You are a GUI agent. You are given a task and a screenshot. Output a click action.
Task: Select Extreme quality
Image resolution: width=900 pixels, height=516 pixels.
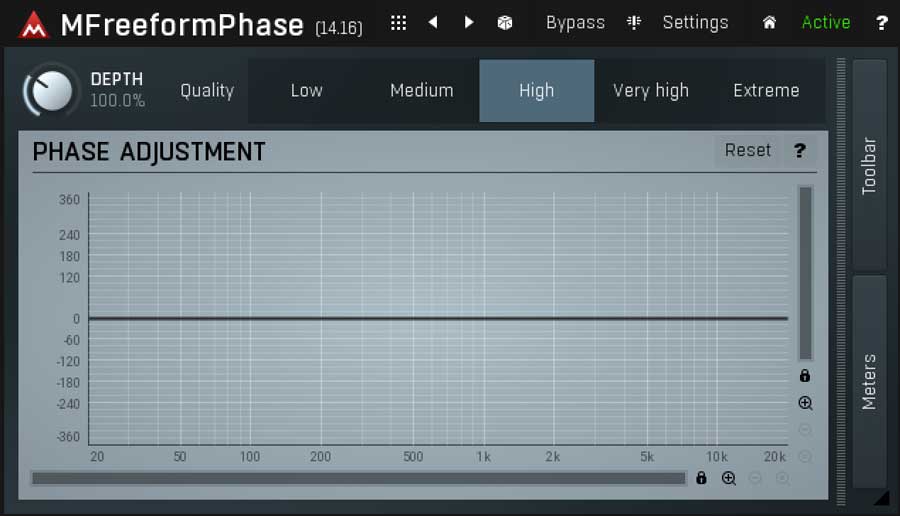tap(766, 91)
